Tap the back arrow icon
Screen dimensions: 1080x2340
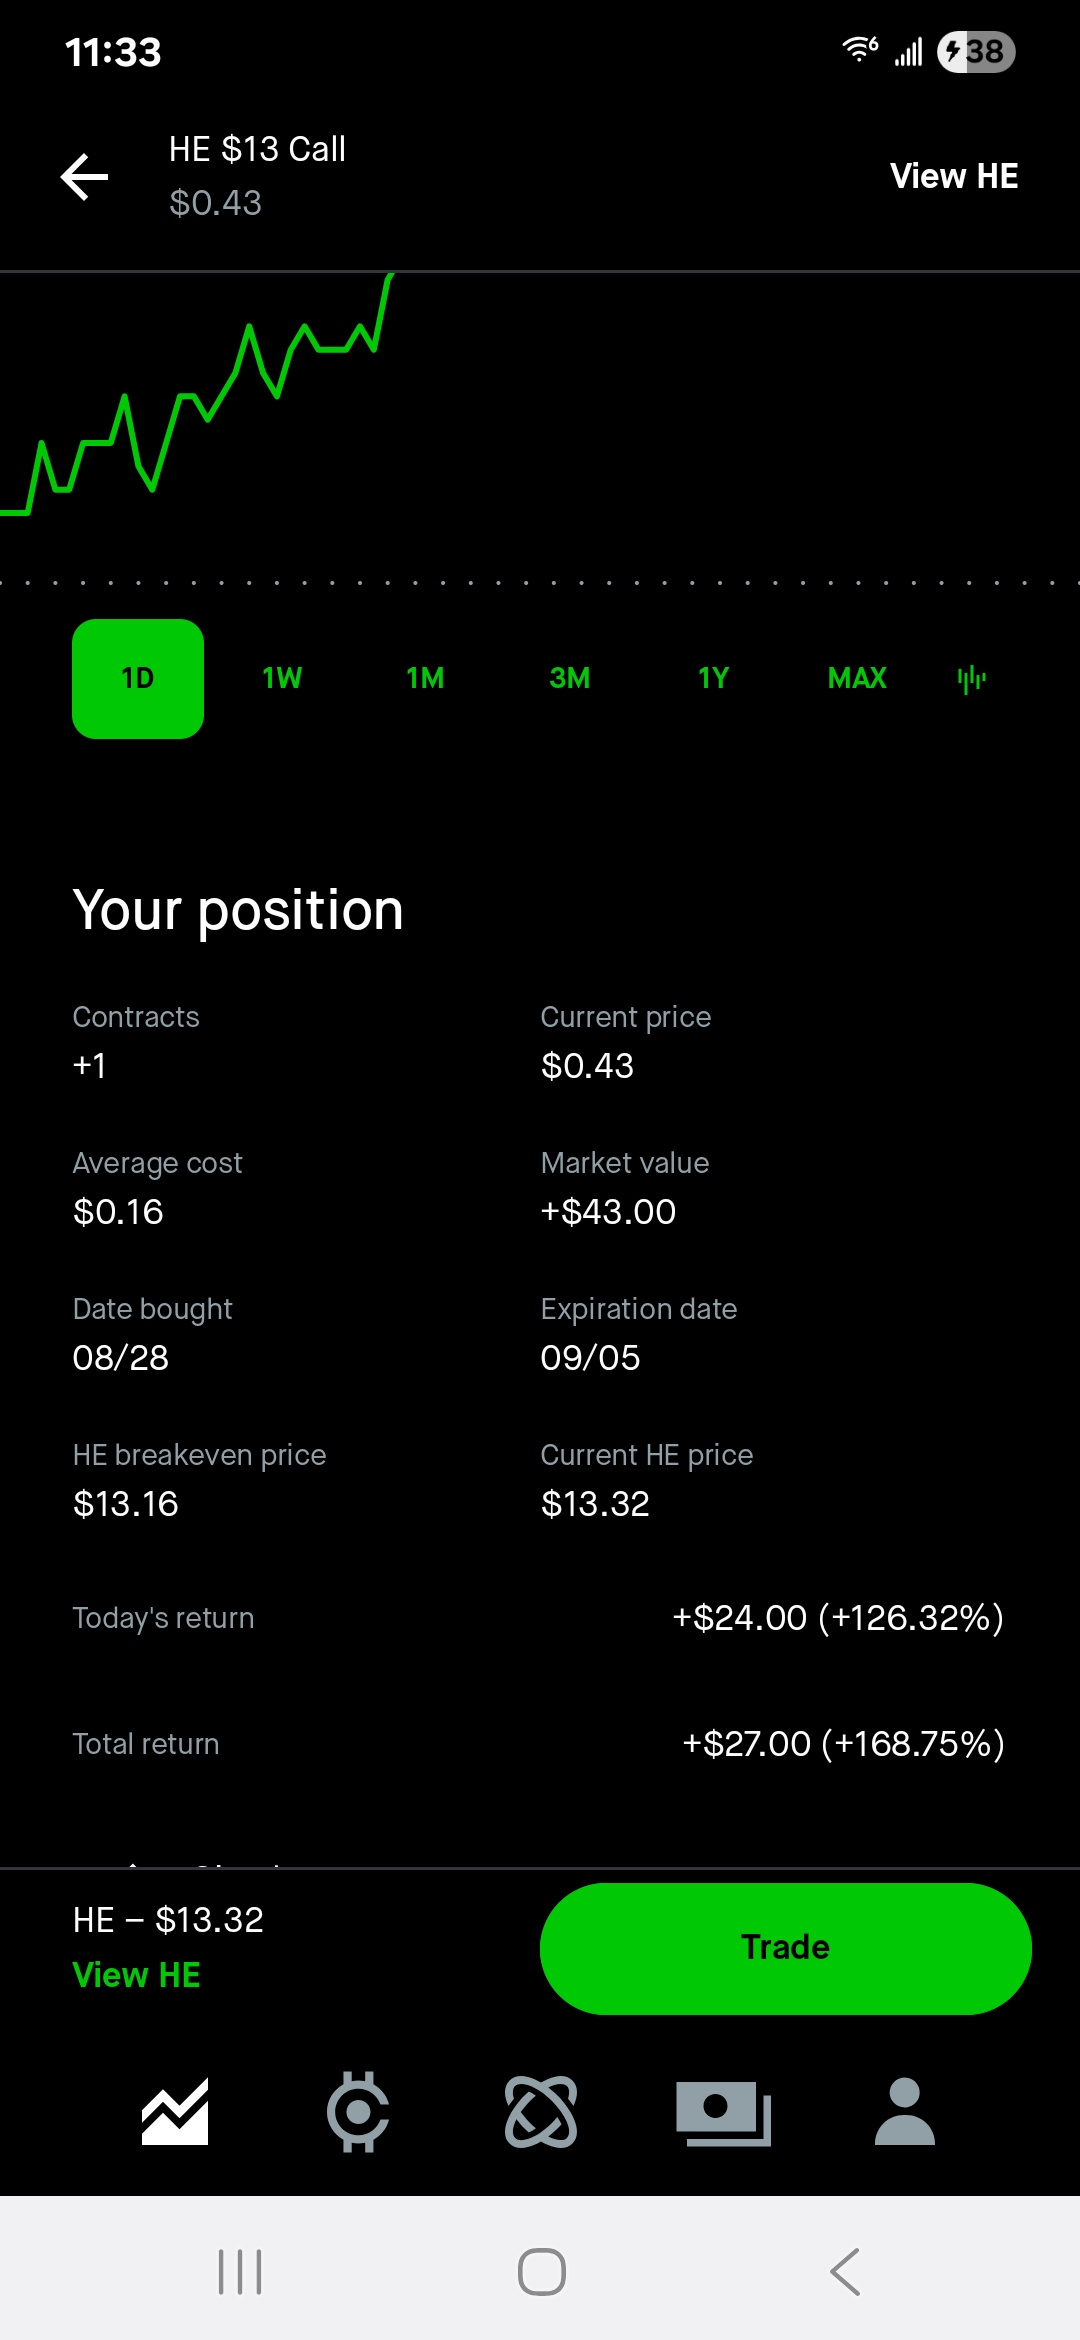coord(85,177)
